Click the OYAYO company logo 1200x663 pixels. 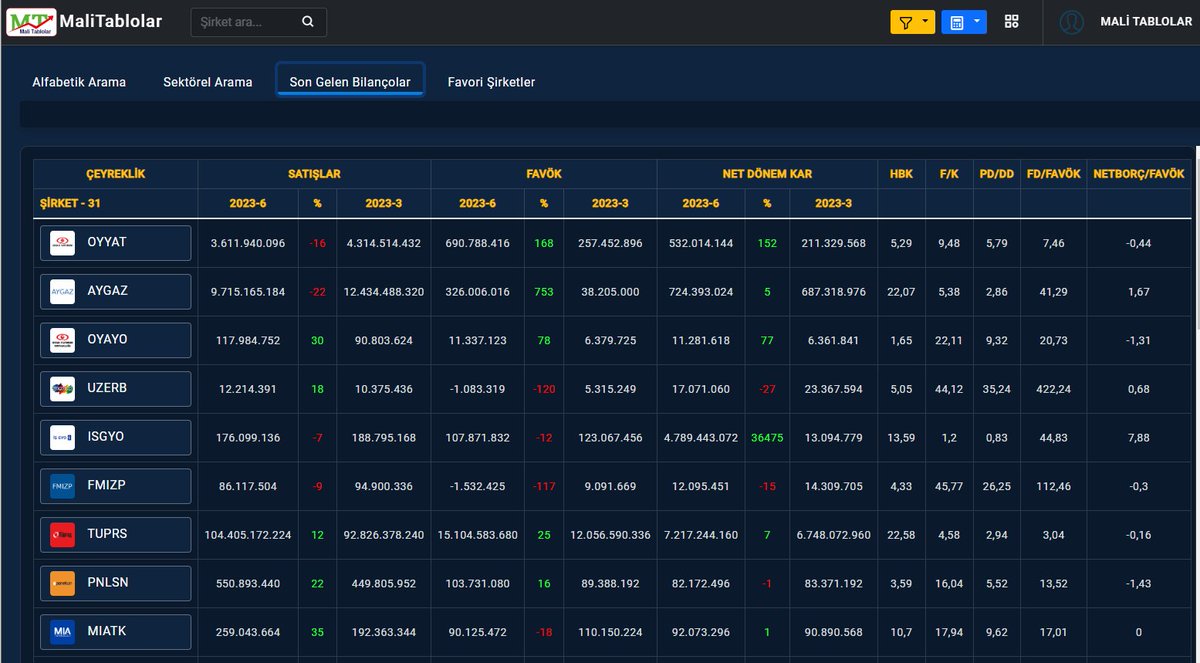[62, 340]
